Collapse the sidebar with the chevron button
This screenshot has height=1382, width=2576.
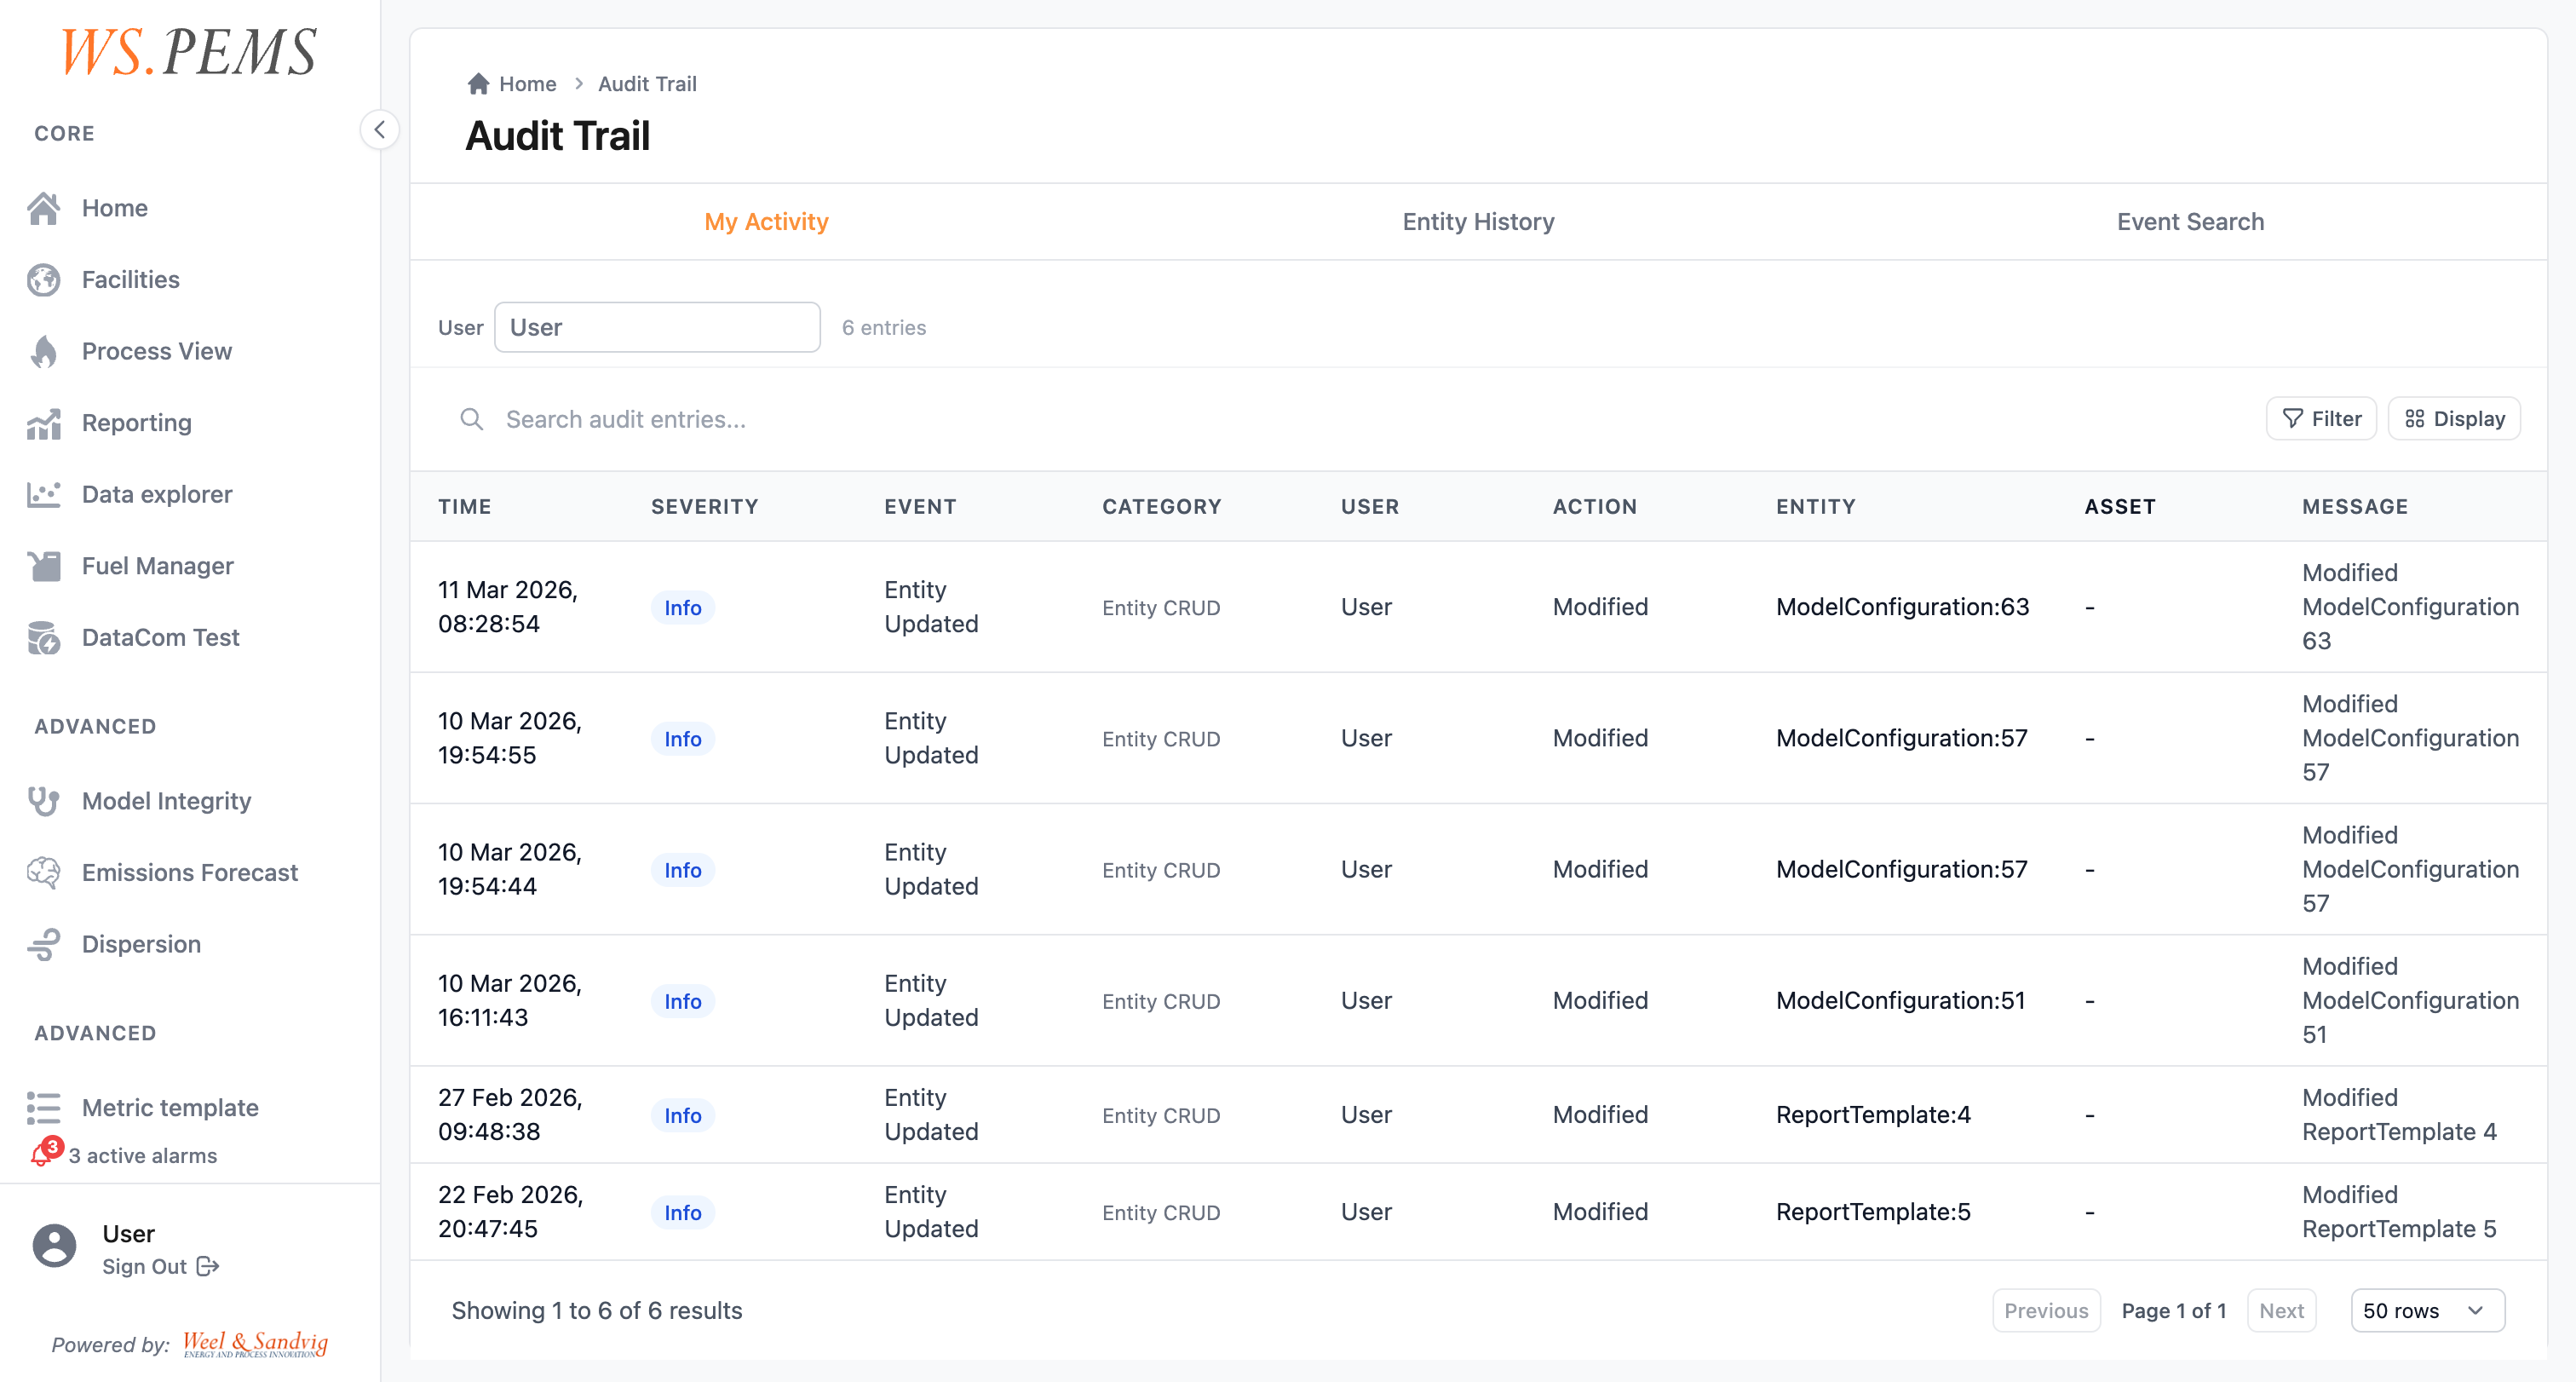coord(380,129)
